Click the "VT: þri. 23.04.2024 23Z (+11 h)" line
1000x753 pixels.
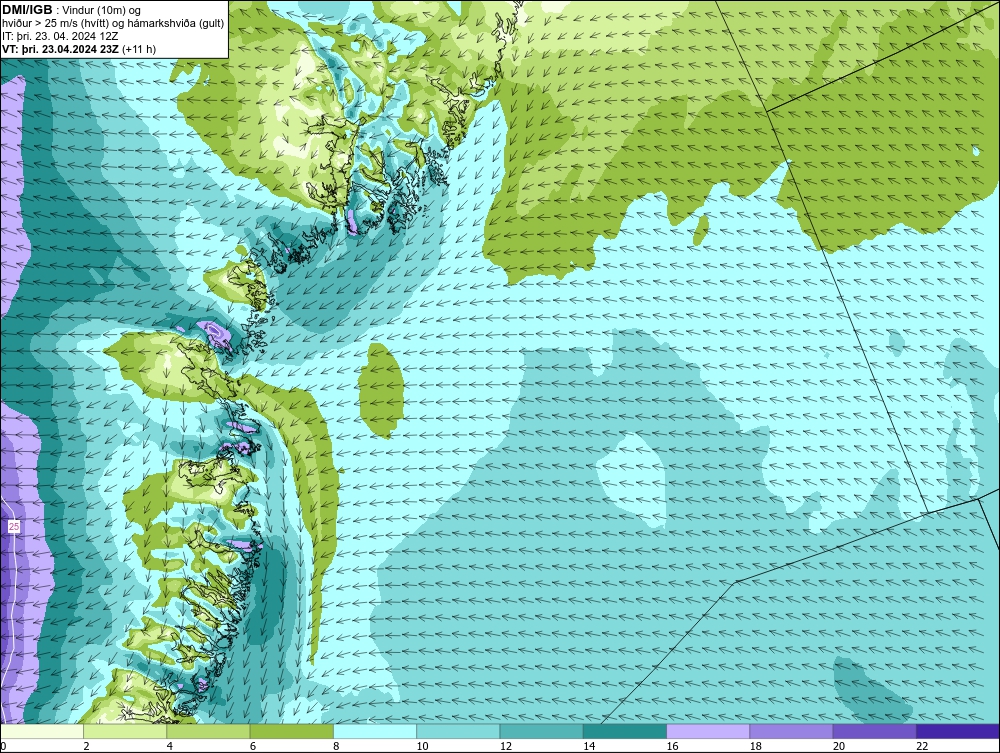tap(79, 48)
